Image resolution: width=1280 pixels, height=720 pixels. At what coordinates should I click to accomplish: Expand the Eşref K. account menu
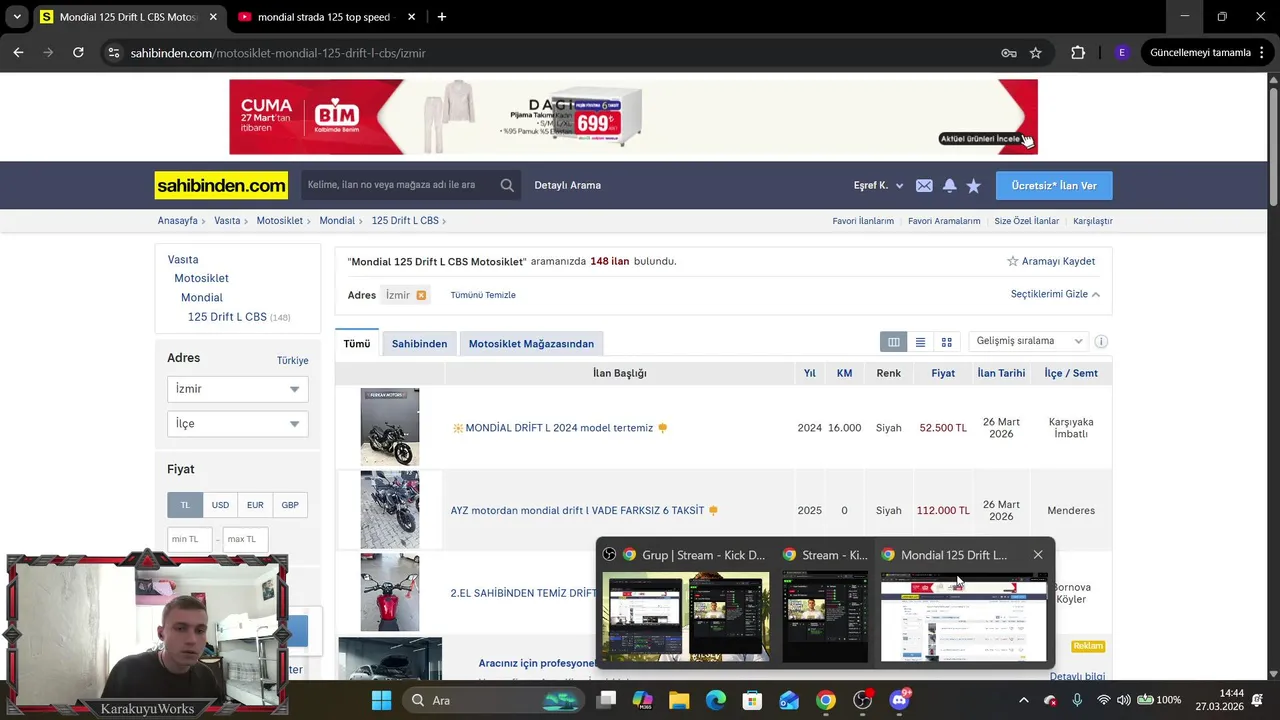pos(878,186)
